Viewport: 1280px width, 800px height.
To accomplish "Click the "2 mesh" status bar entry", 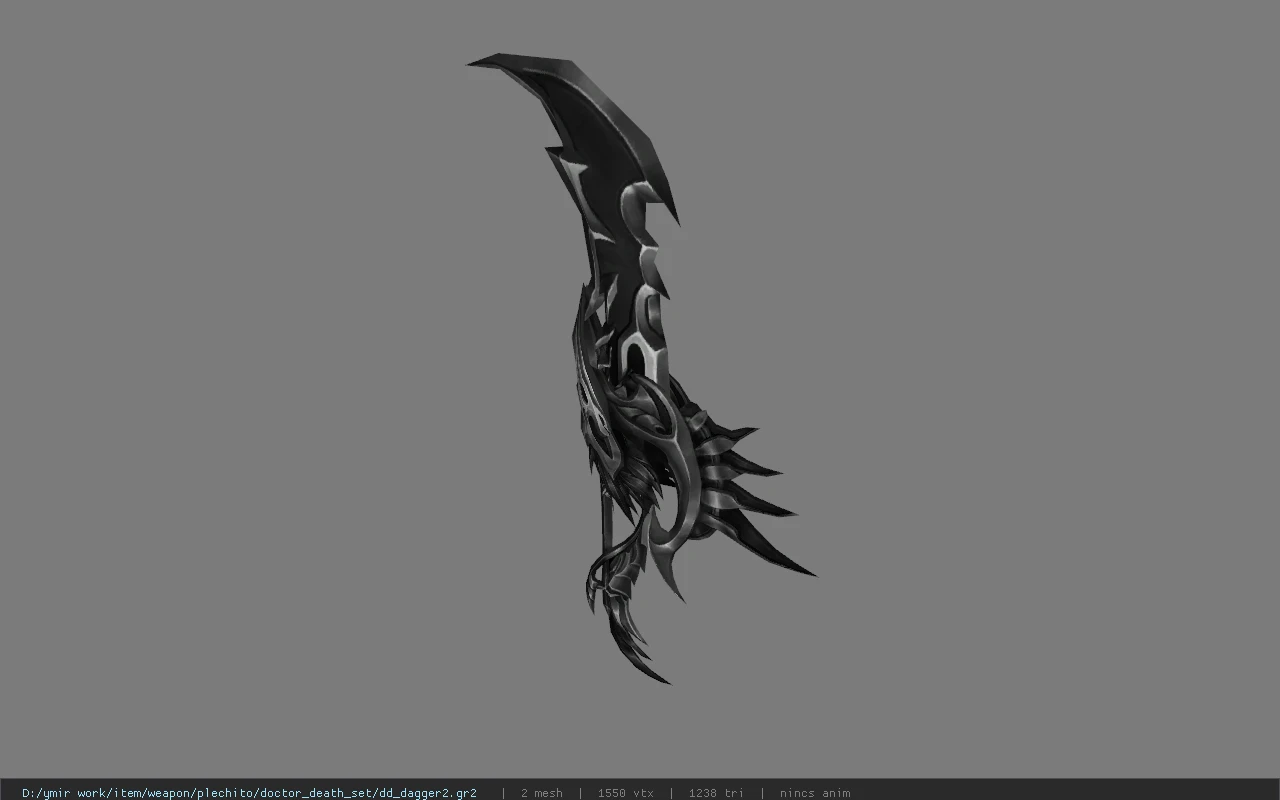I will pos(541,793).
